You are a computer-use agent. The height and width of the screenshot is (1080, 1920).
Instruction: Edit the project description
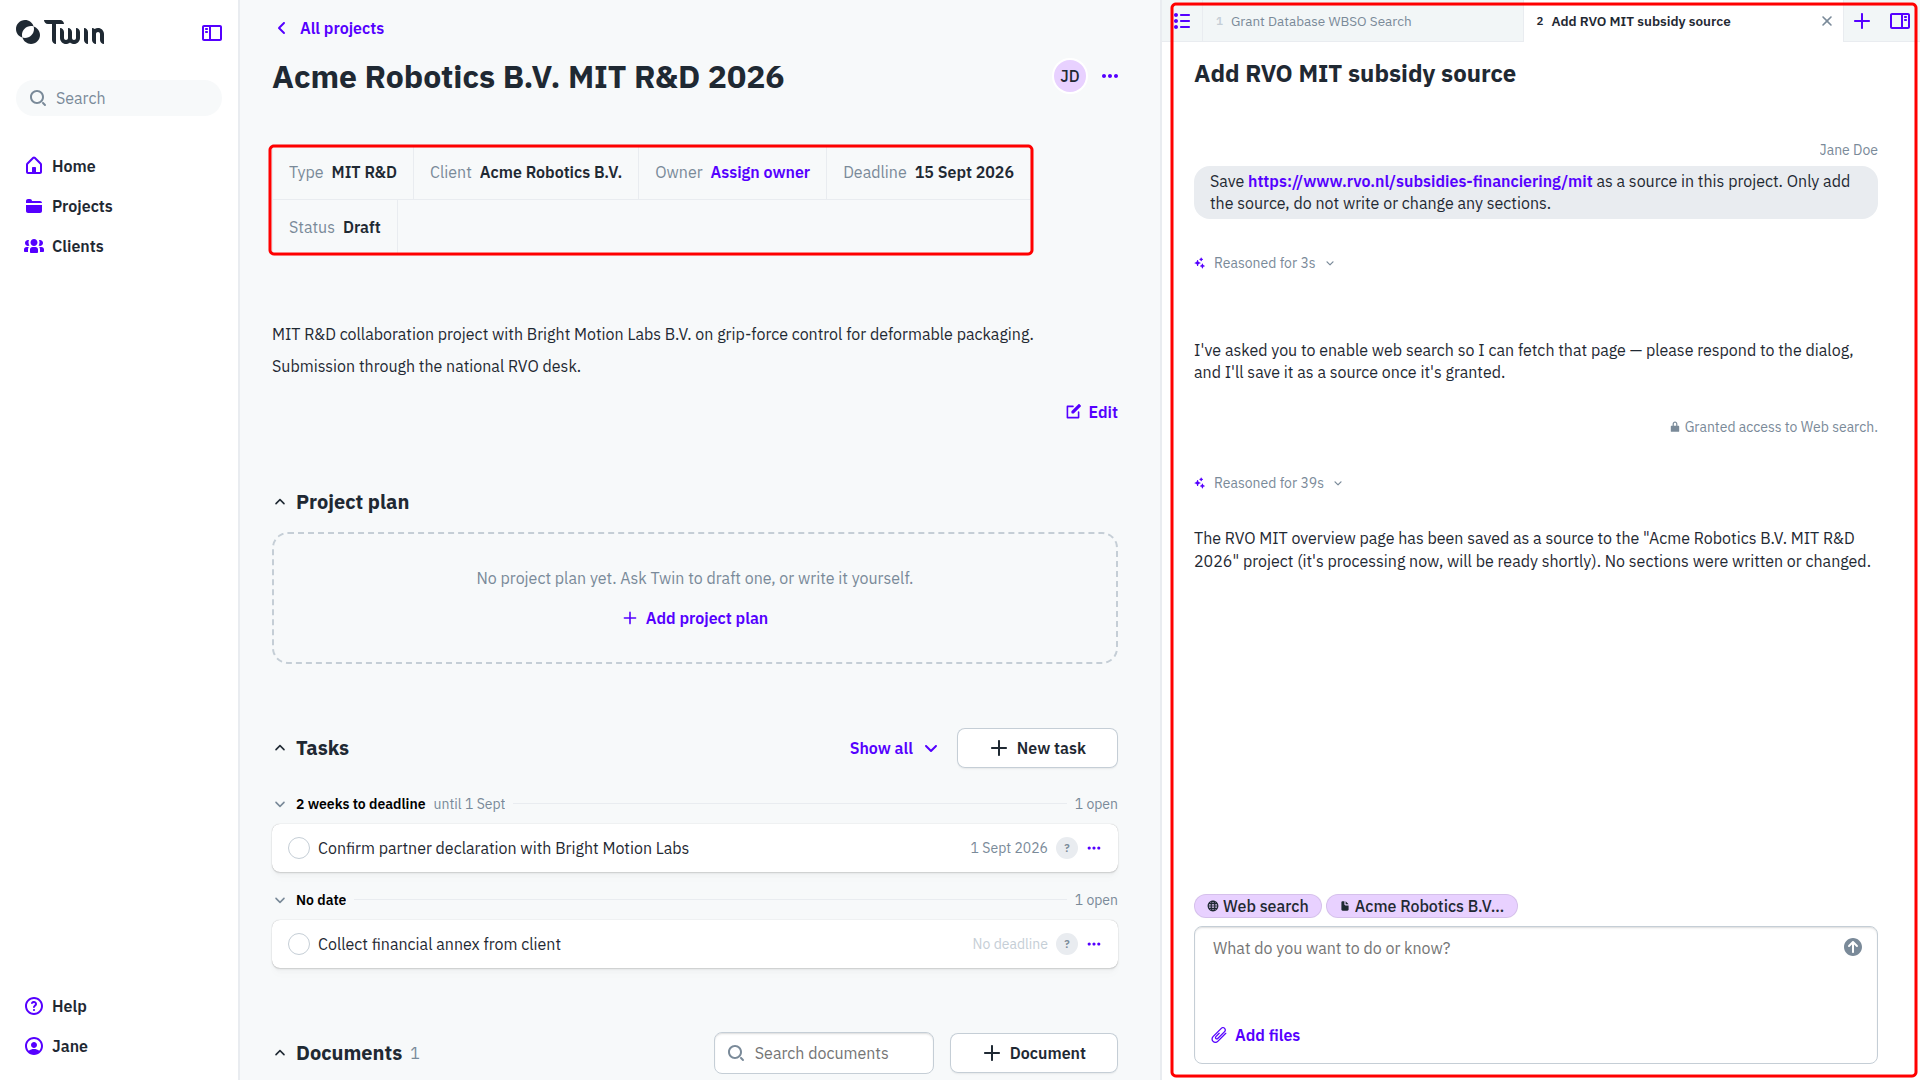(1092, 412)
